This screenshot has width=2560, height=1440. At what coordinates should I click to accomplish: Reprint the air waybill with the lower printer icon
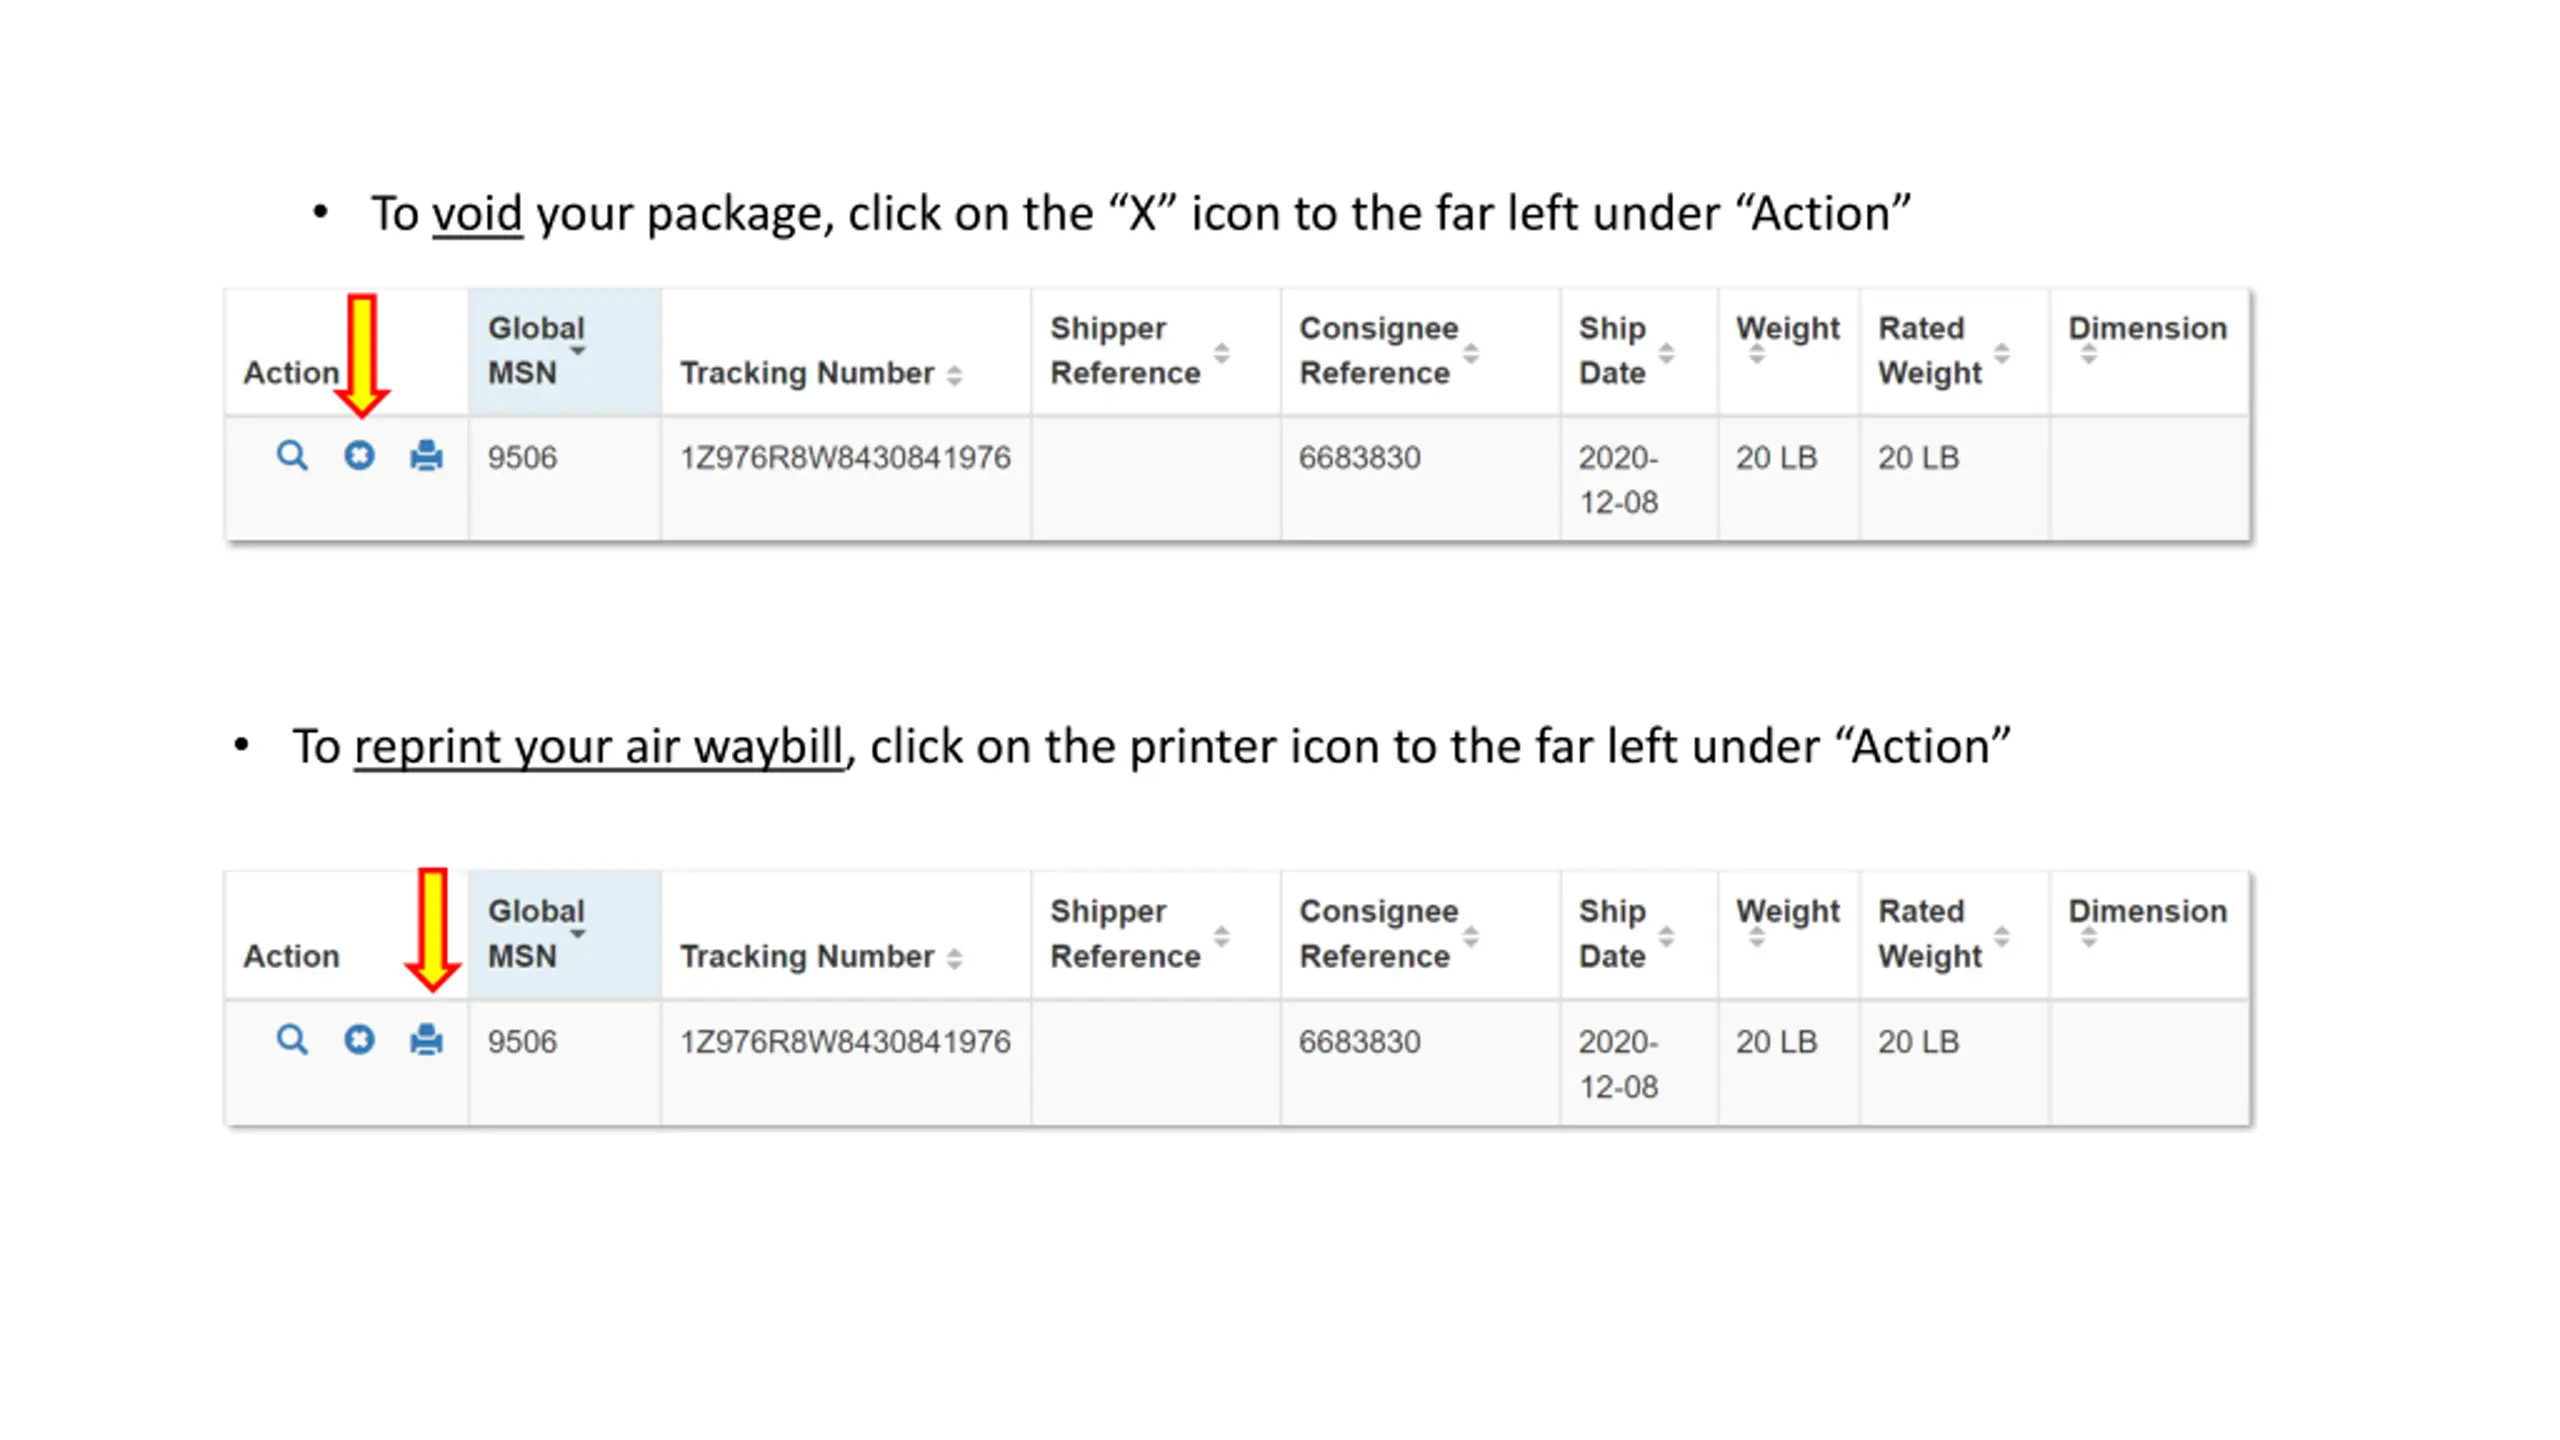pos(426,1040)
